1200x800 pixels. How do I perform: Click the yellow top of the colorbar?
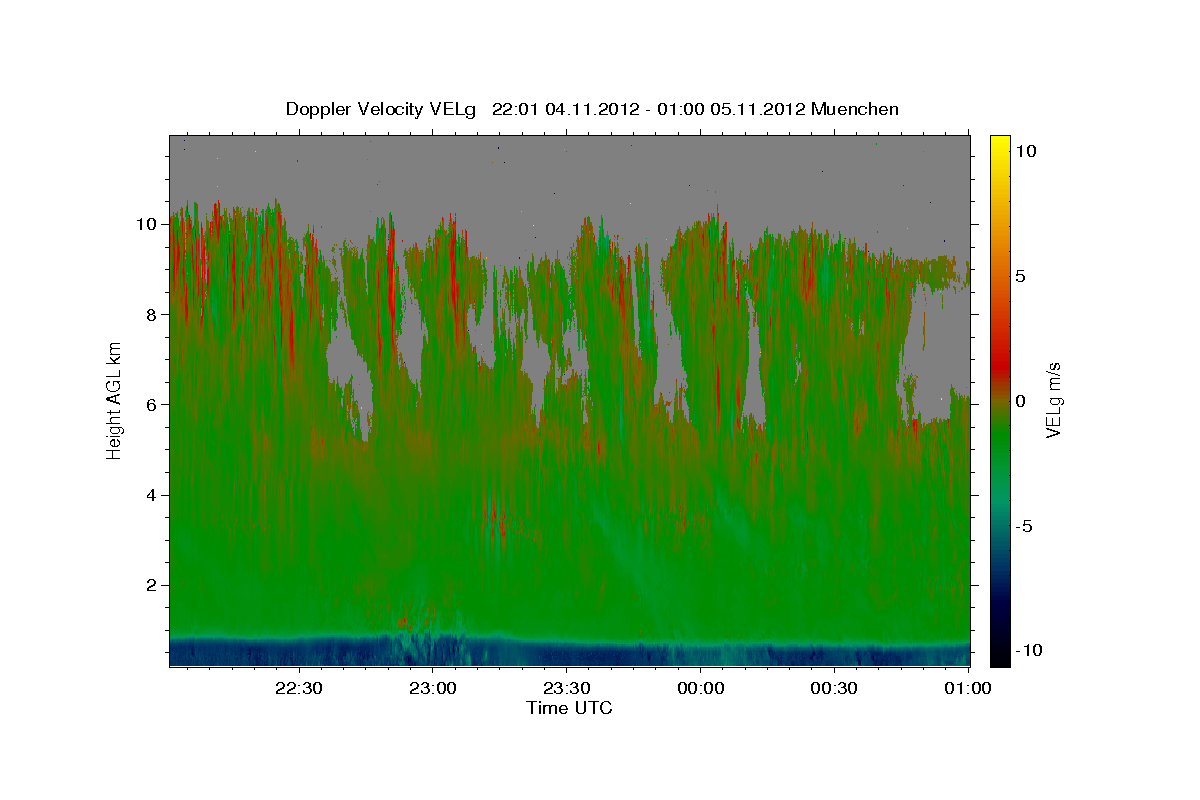pos(999,145)
